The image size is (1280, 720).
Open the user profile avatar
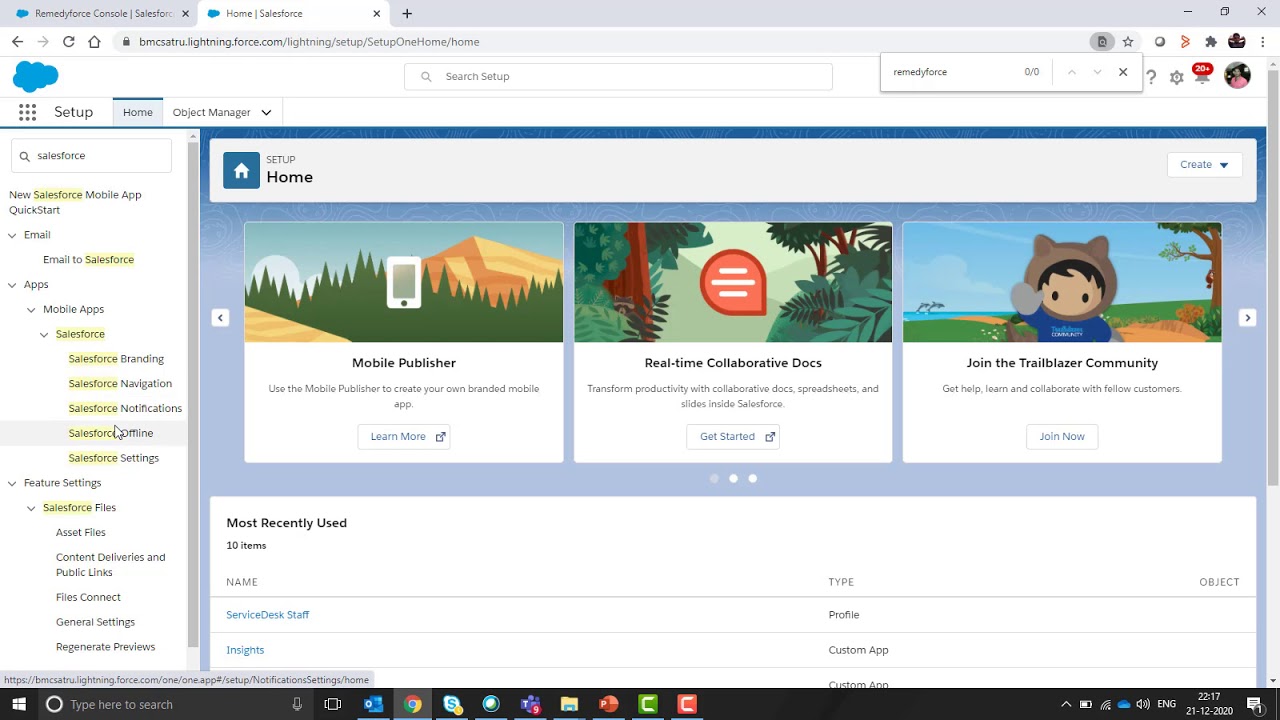[1237, 76]
